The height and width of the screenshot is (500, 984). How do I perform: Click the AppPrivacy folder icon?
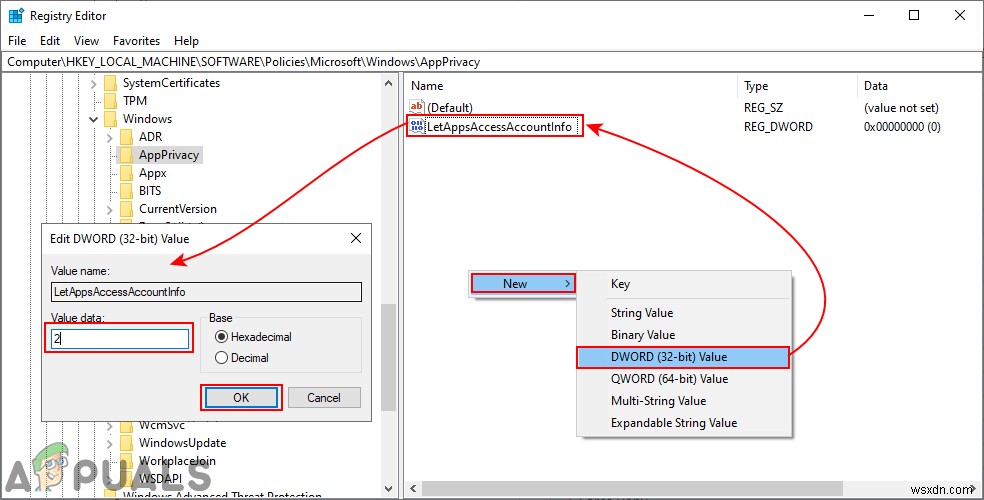coord(127,155)
